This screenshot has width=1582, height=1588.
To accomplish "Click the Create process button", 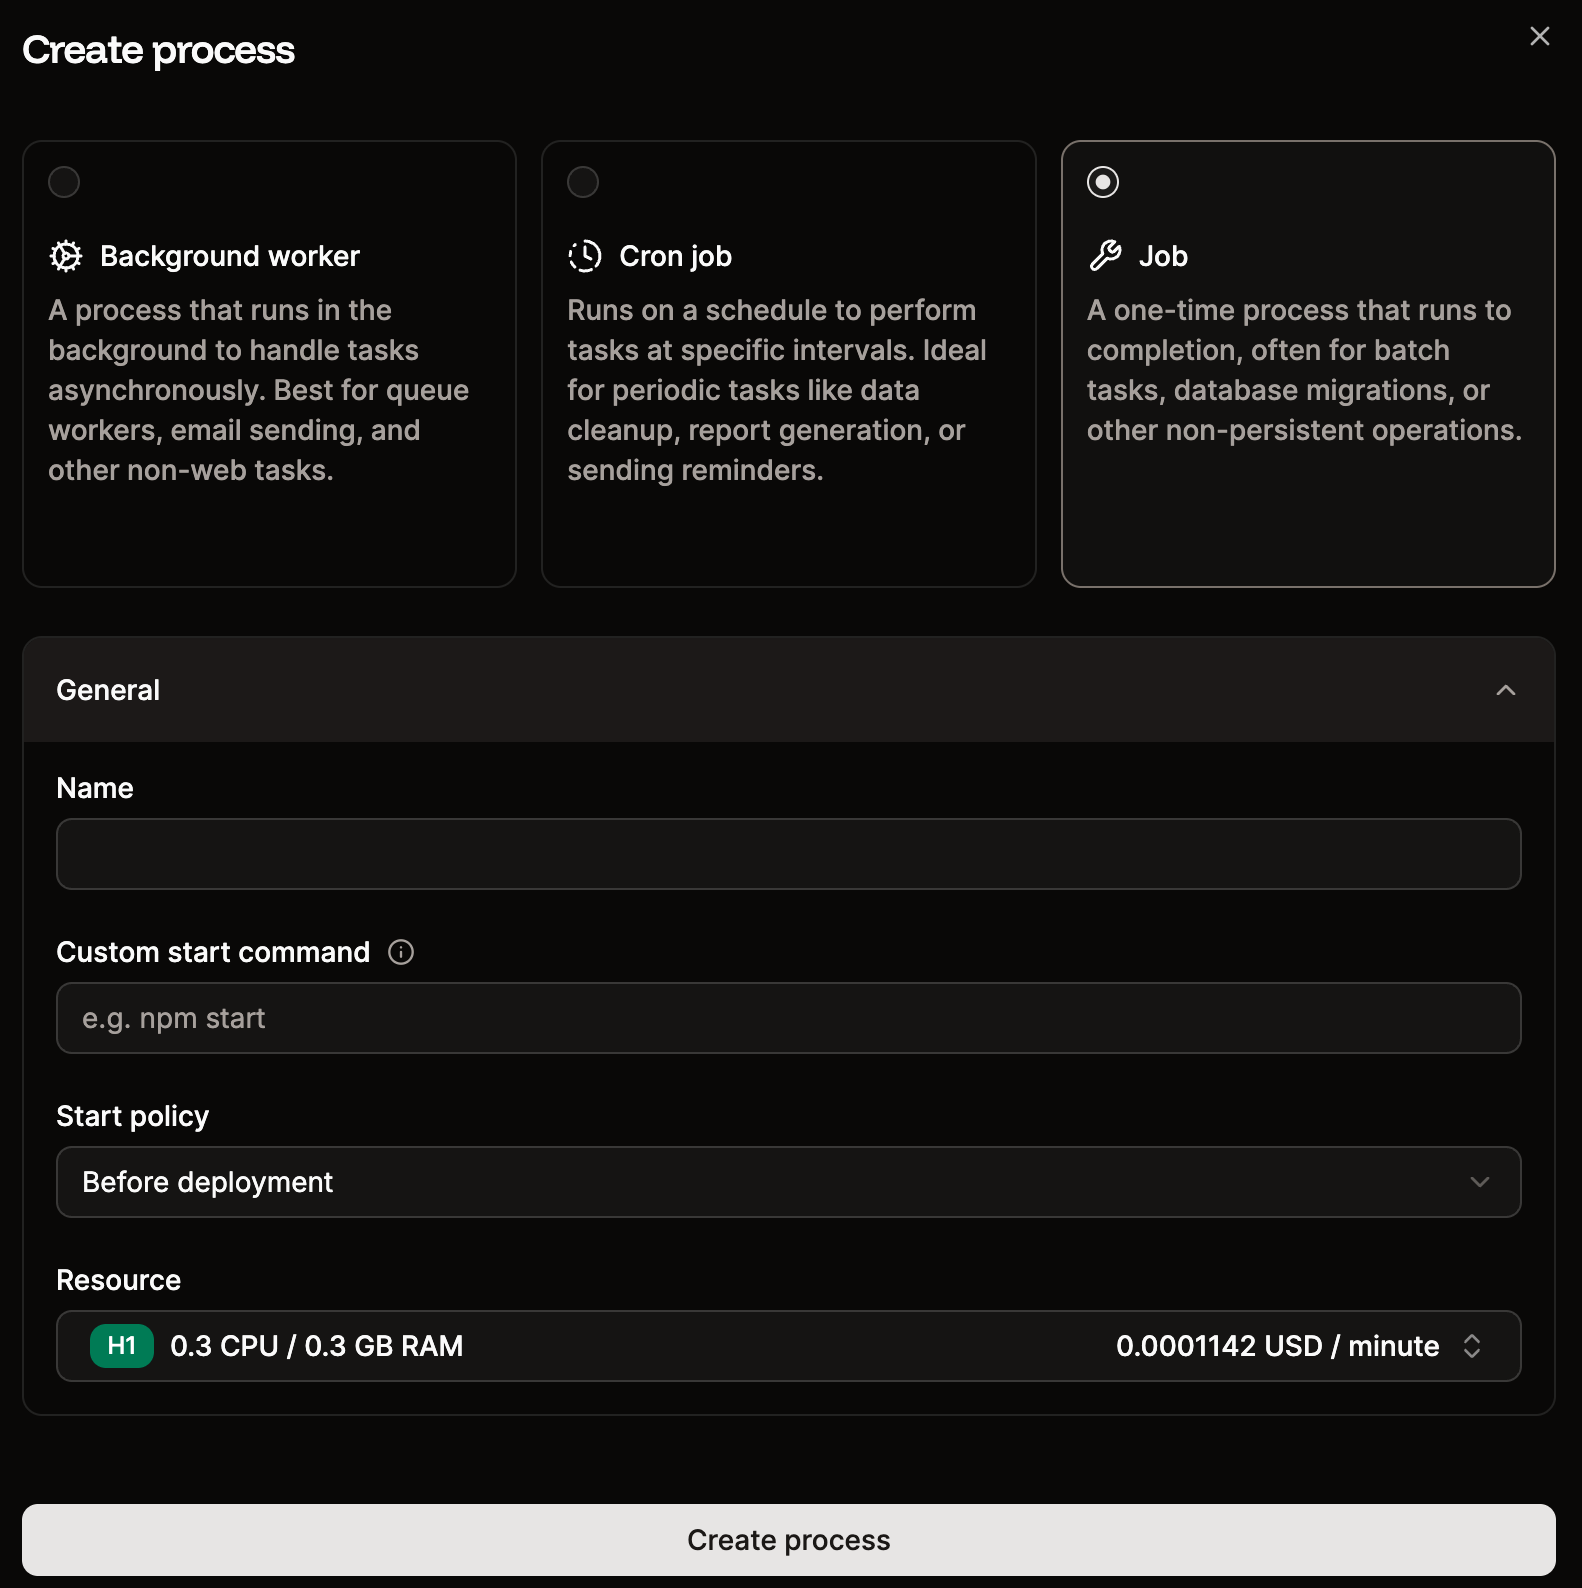I will (790, 1539).
